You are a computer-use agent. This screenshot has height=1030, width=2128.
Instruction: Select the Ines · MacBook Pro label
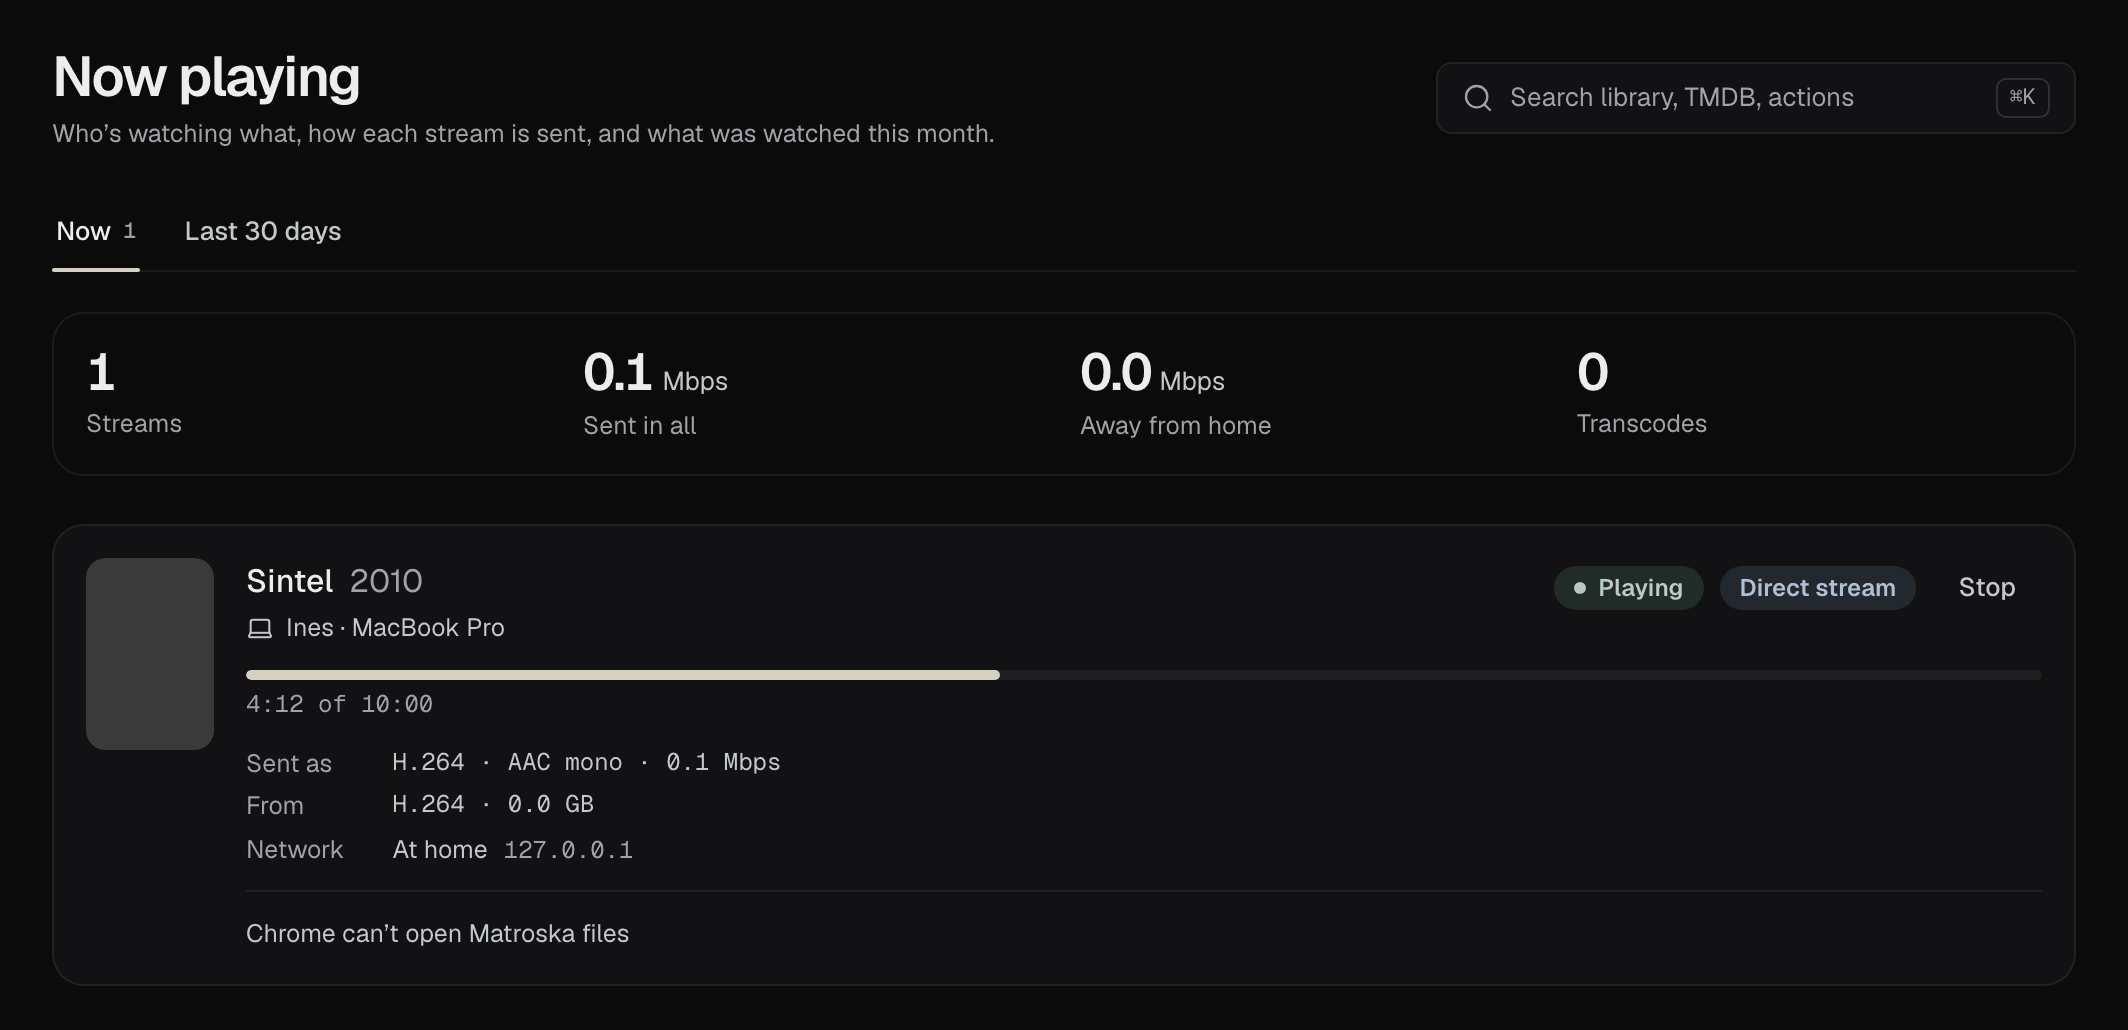[x=395, y=628]
